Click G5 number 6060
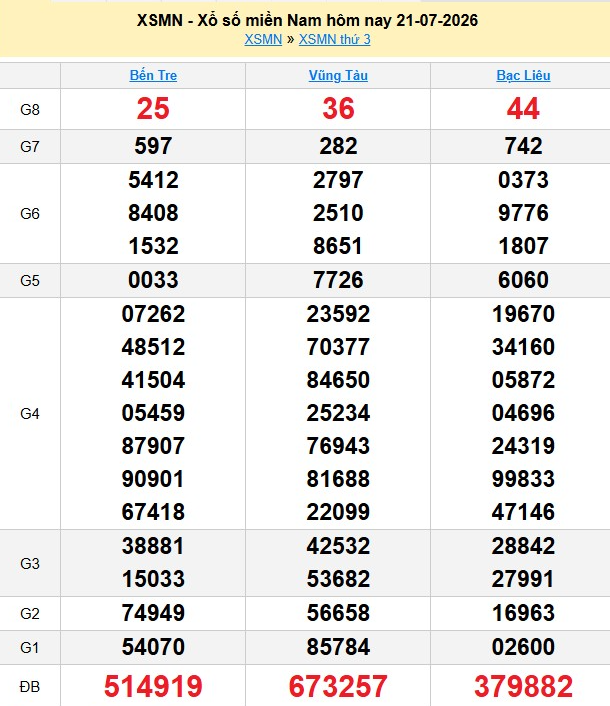Screen dimensions: 610x706 (x=523, y=280)
